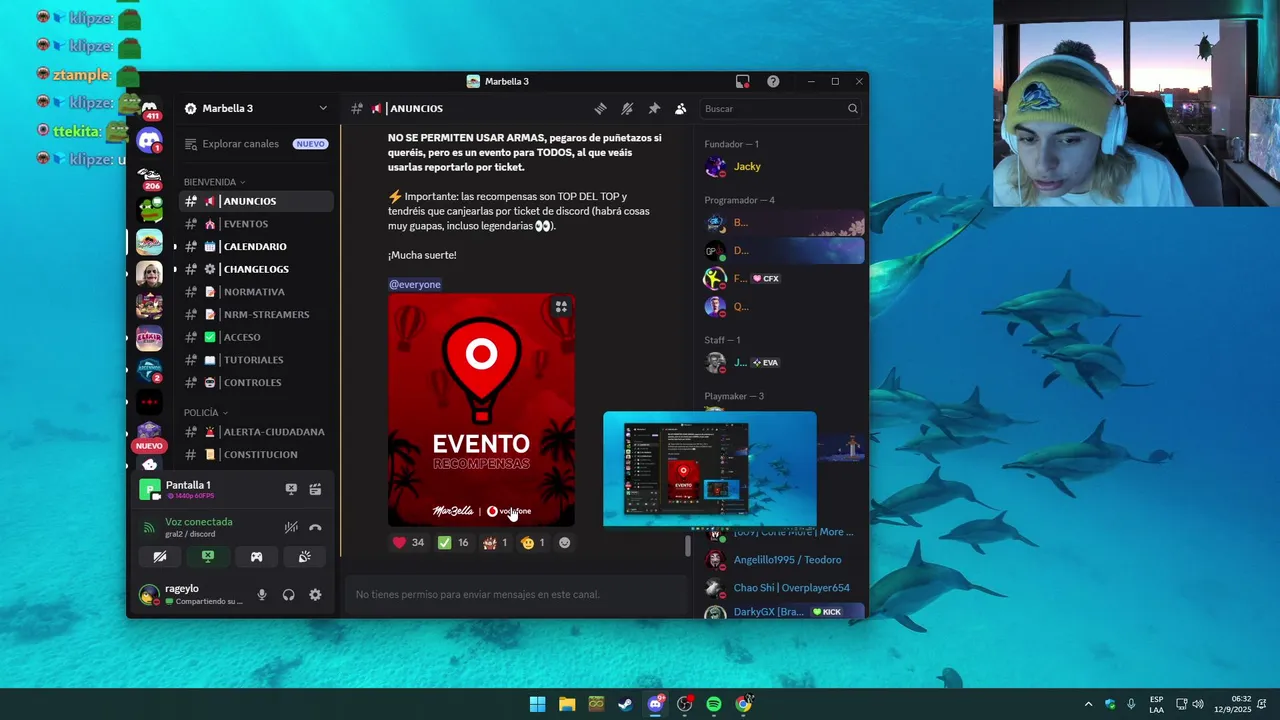Image resolution: width=1280 pixels, height=720 pixels.
Task: Open the stream preview popout thumbnail
Action: [710, 468]
